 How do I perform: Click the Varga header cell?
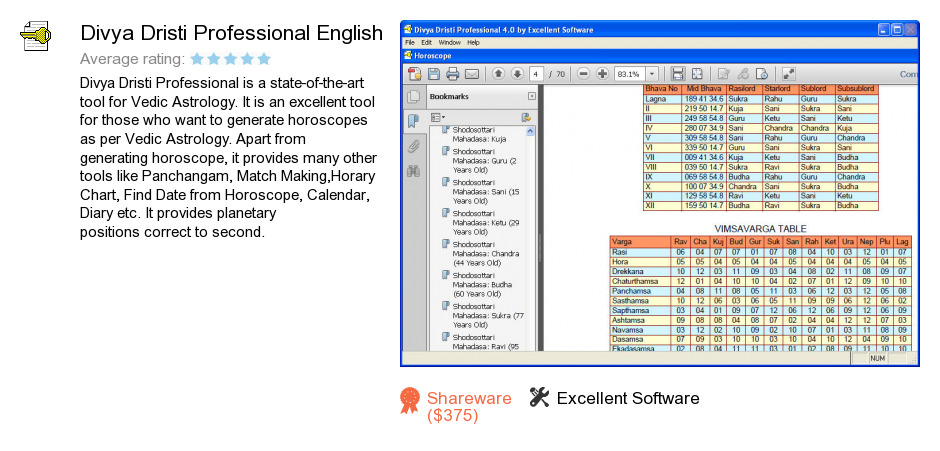pyautogui.click(x=640, y=242)
